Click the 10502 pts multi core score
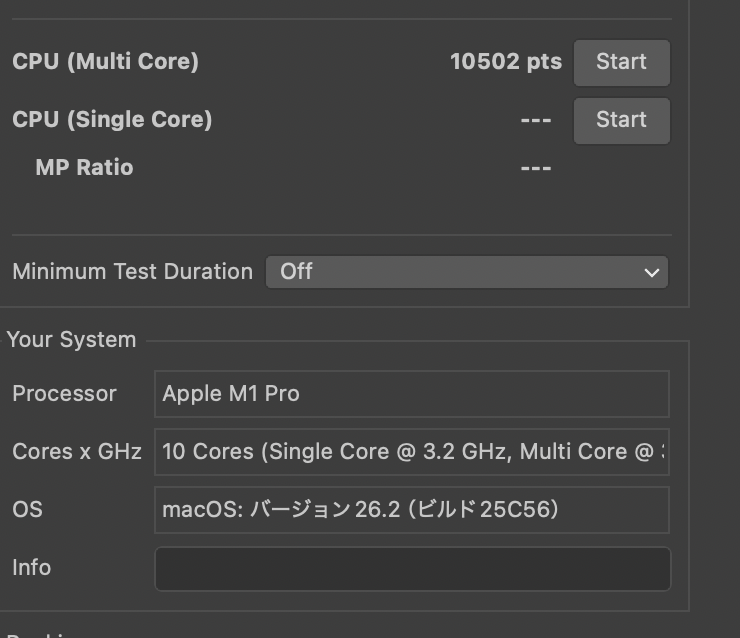The width and height of the screenshot is (740, 638). [x=506, y=62]
